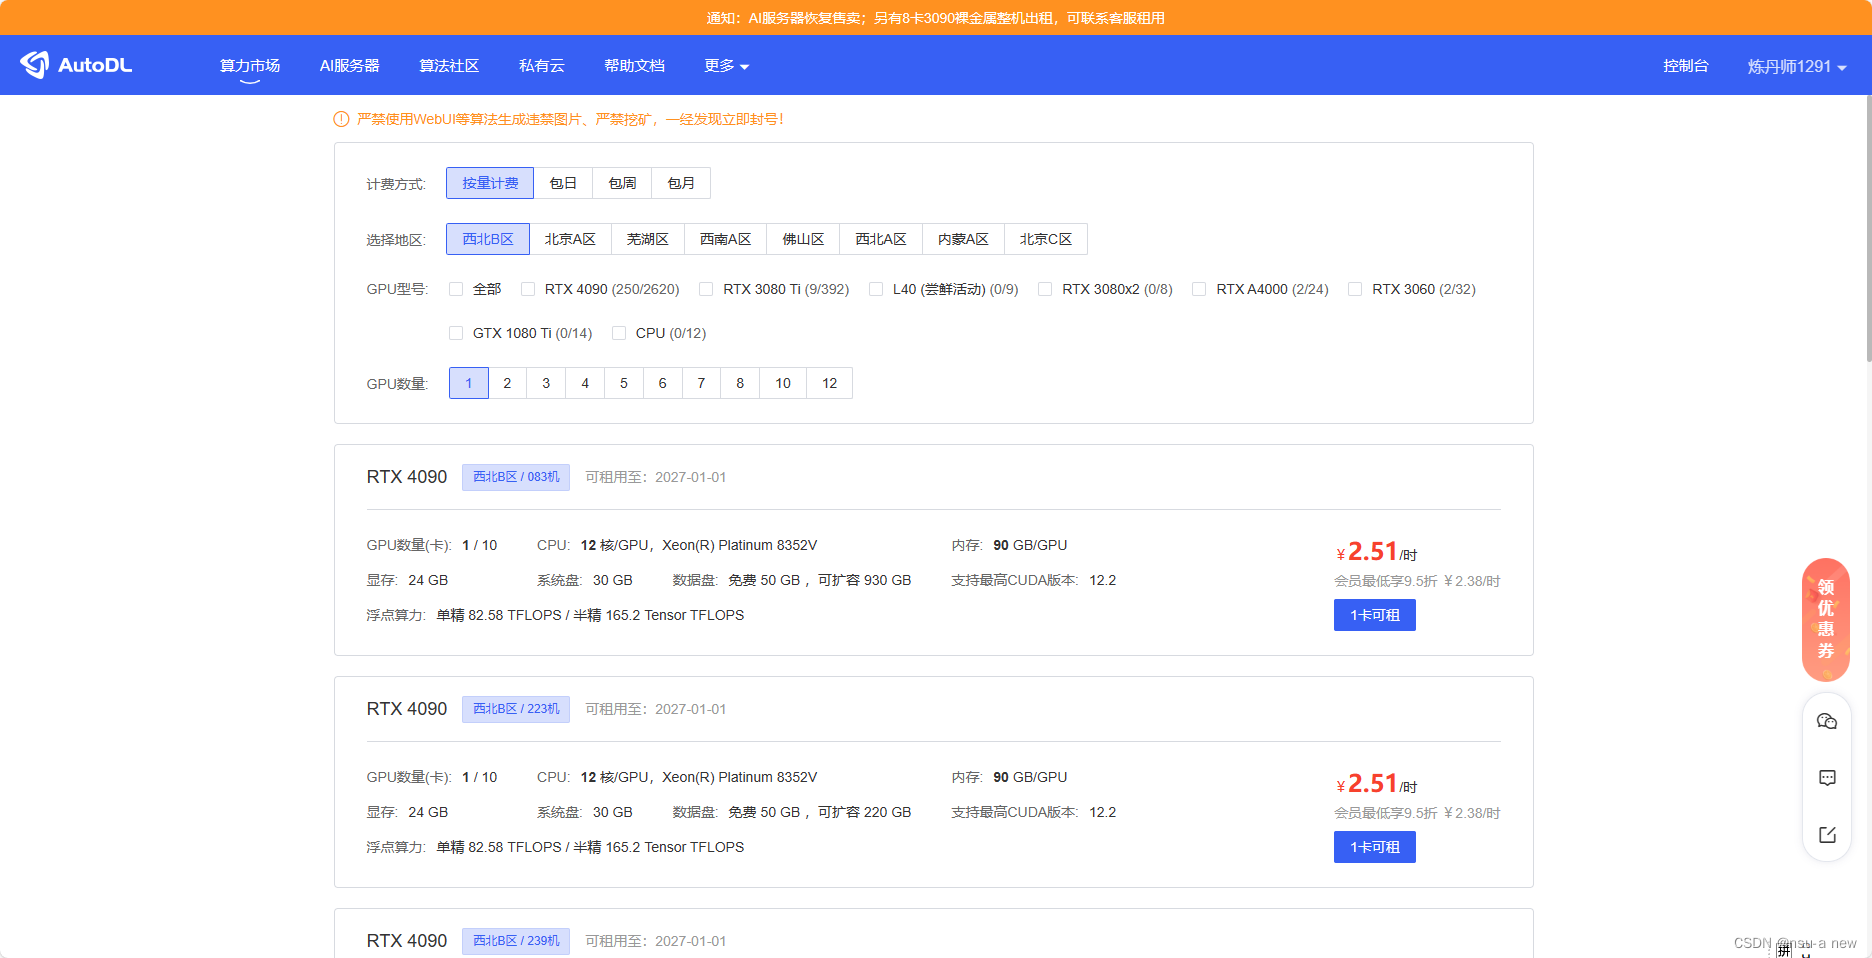Open 算法社区 in the nav bar

point(449,66)
